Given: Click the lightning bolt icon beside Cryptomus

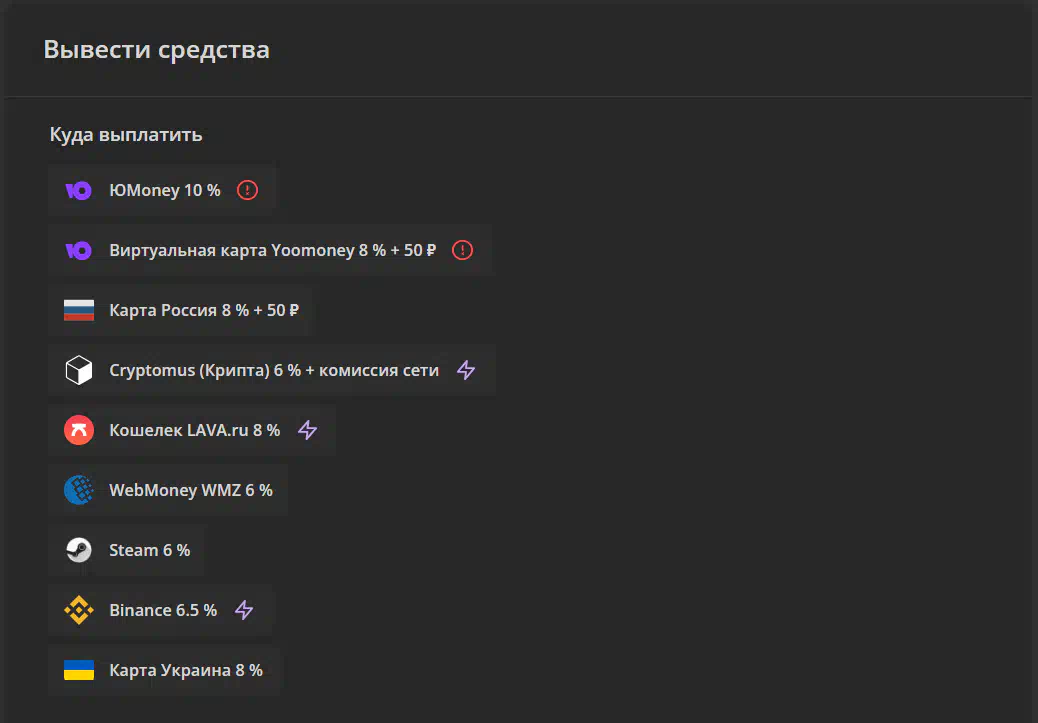Looking at the screenshot, I should (466, 370).
